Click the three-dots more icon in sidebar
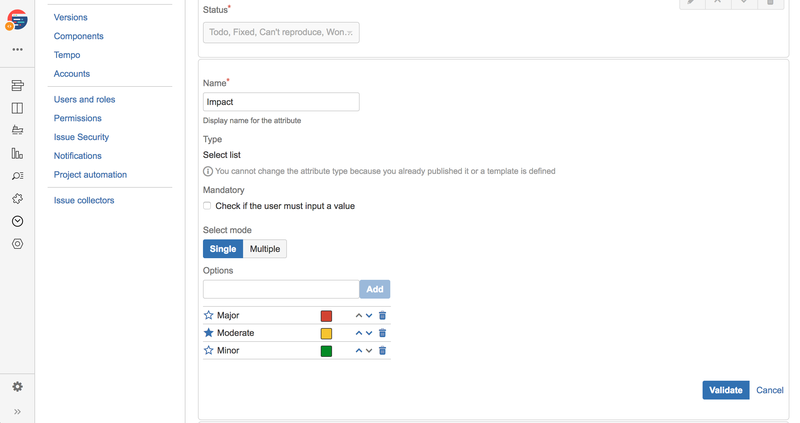The image size is (800, 423). pos(17,49)
